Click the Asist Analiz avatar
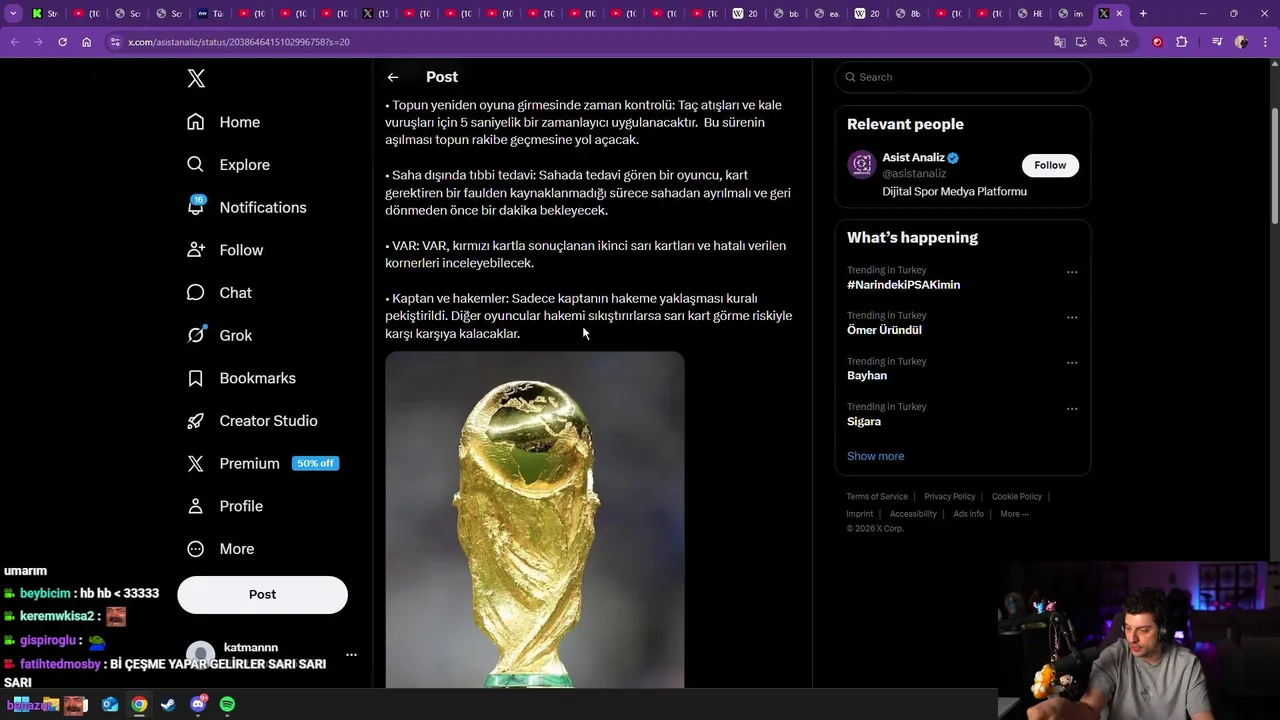1280x720 pixels. click(x=861, y=164)
